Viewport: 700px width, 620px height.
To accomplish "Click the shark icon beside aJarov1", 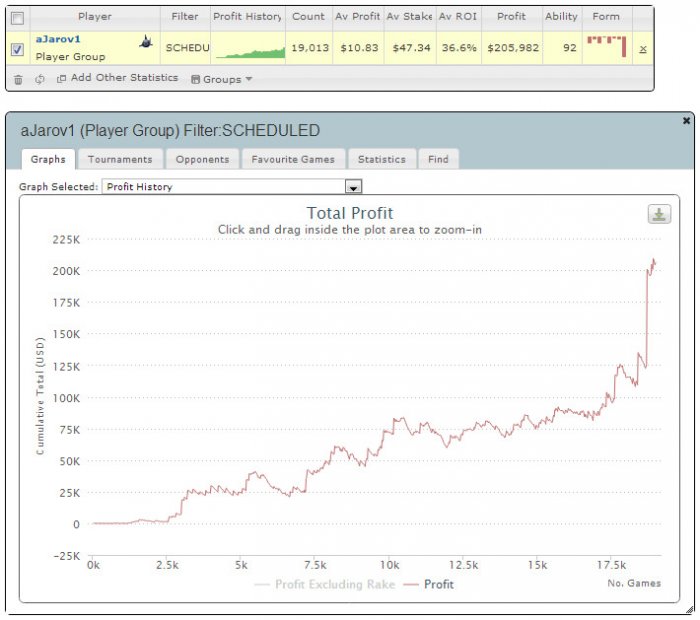I will click(x=146, y=42).
